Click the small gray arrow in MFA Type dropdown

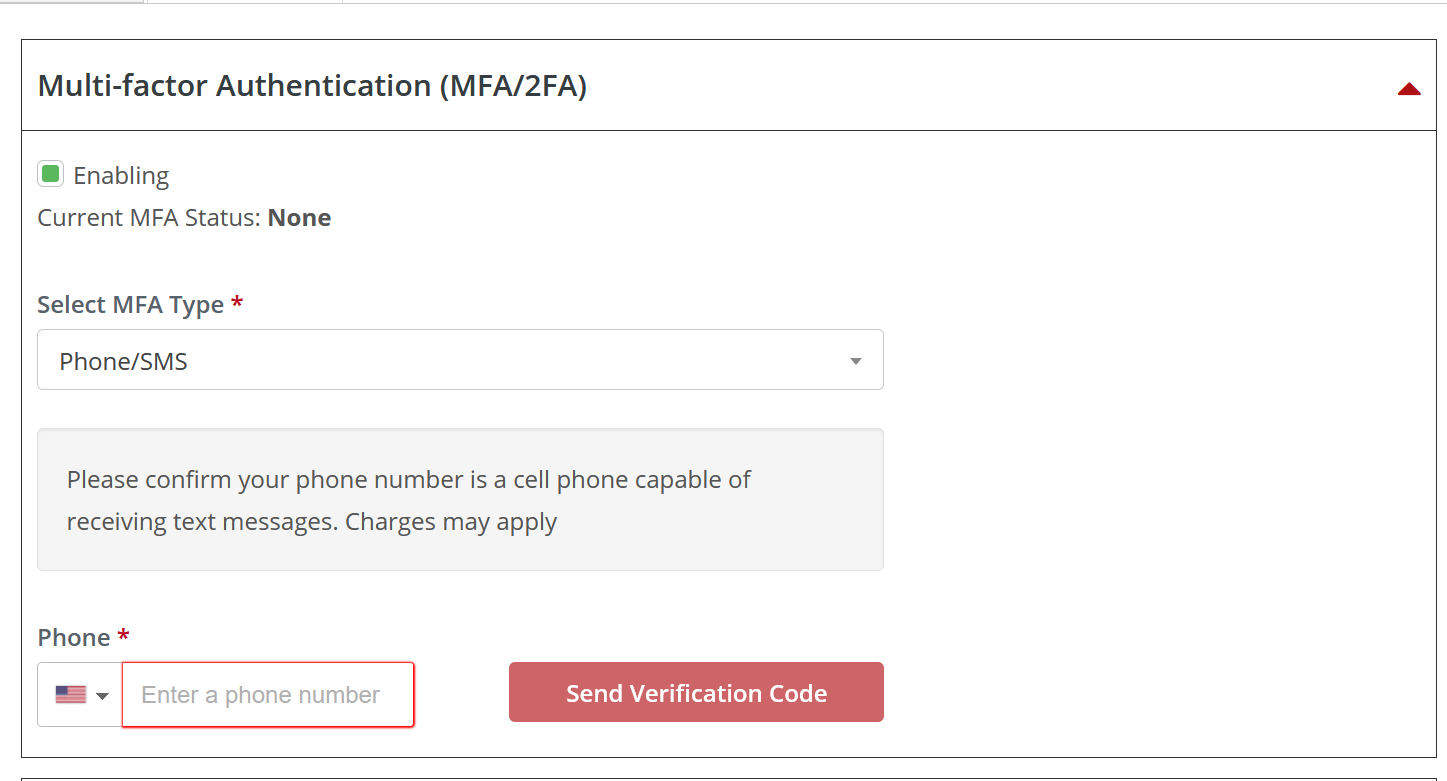coord(855,361)
